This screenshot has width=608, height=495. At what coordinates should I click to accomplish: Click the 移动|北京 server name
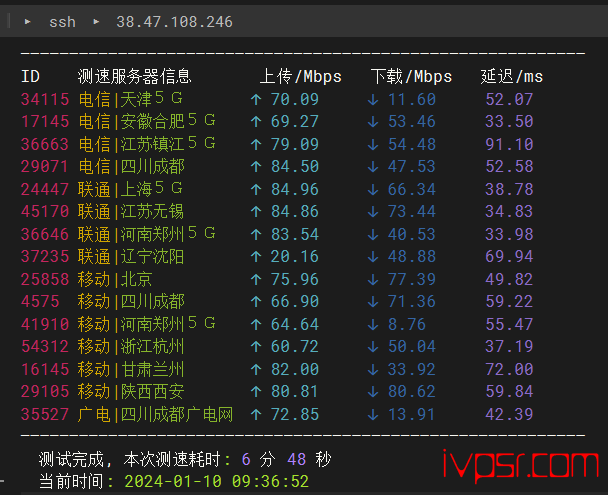pos(115,279)
